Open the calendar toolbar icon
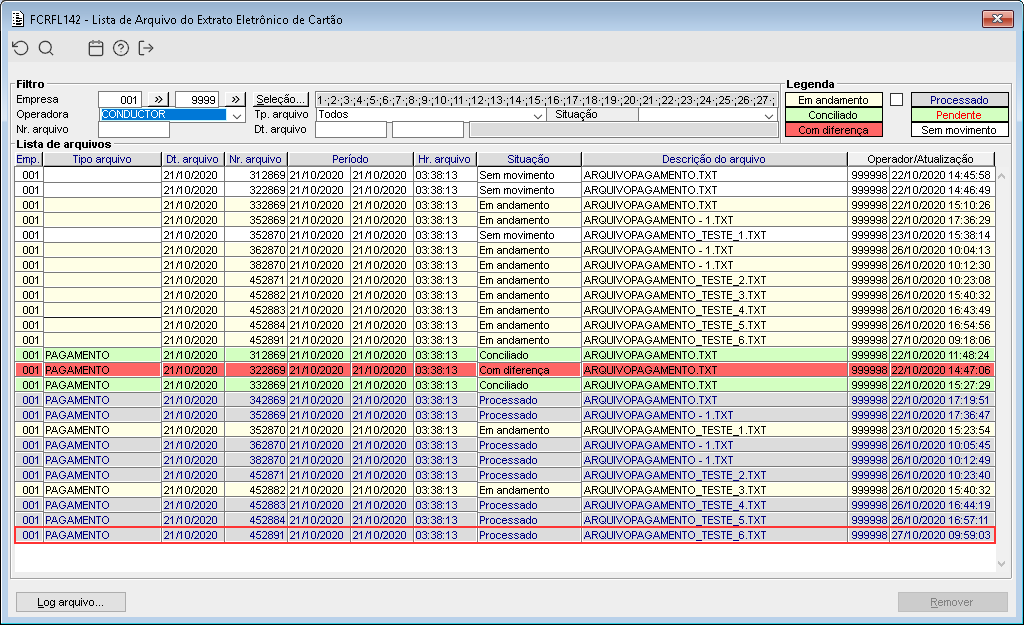The height and width of the screenshot is (625, 1024). click(x=96, y=48)
